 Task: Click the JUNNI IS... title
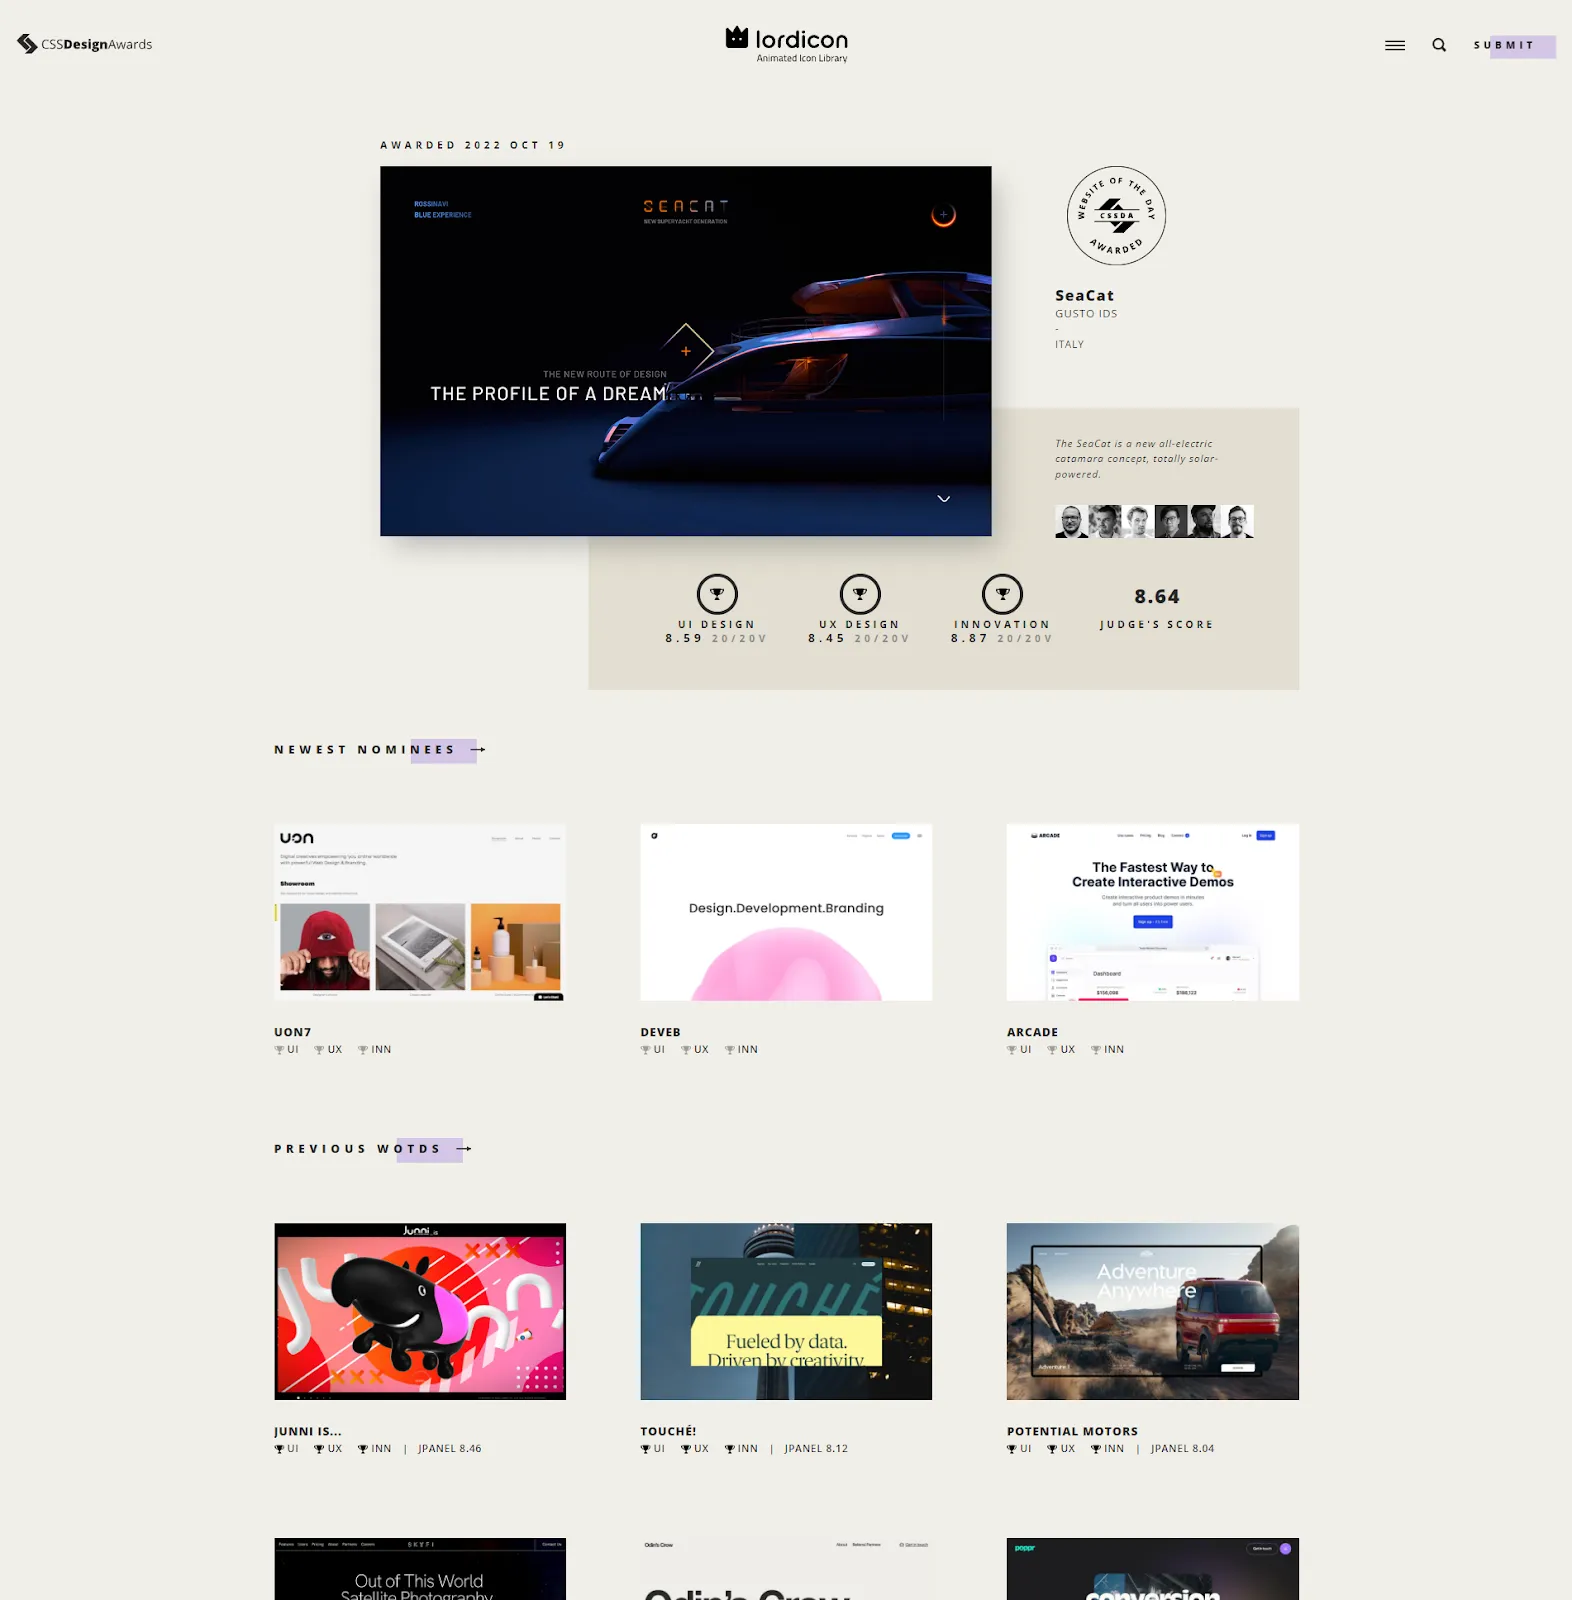[308, 1431]
